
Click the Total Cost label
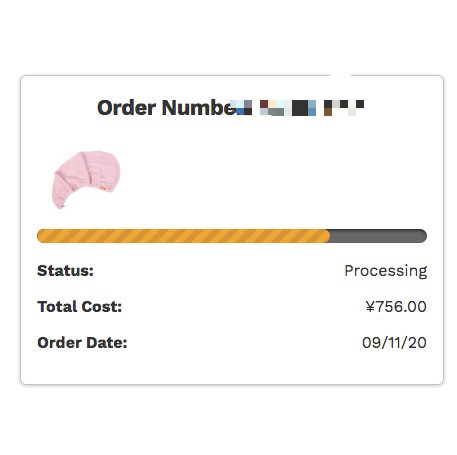coord(80,306)
